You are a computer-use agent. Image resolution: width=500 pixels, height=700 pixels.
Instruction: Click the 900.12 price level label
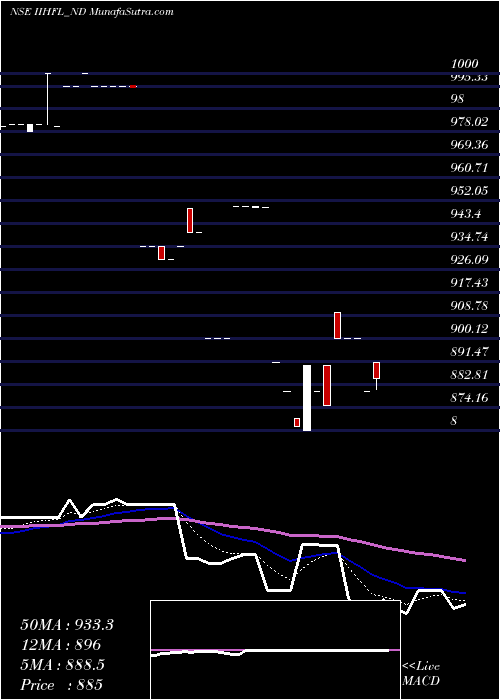469,329
